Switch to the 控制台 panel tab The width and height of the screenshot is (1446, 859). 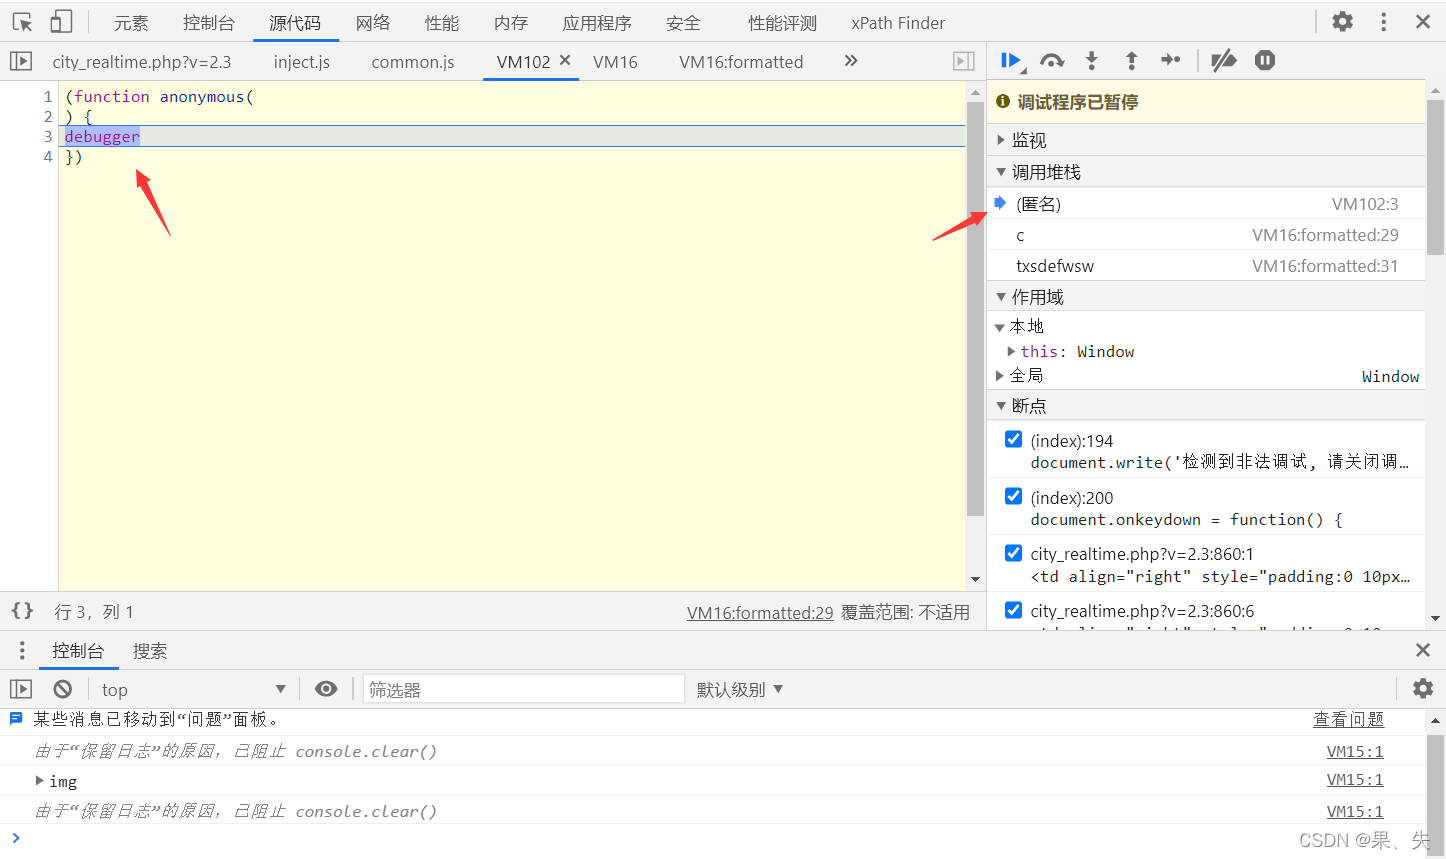point(209,22)
